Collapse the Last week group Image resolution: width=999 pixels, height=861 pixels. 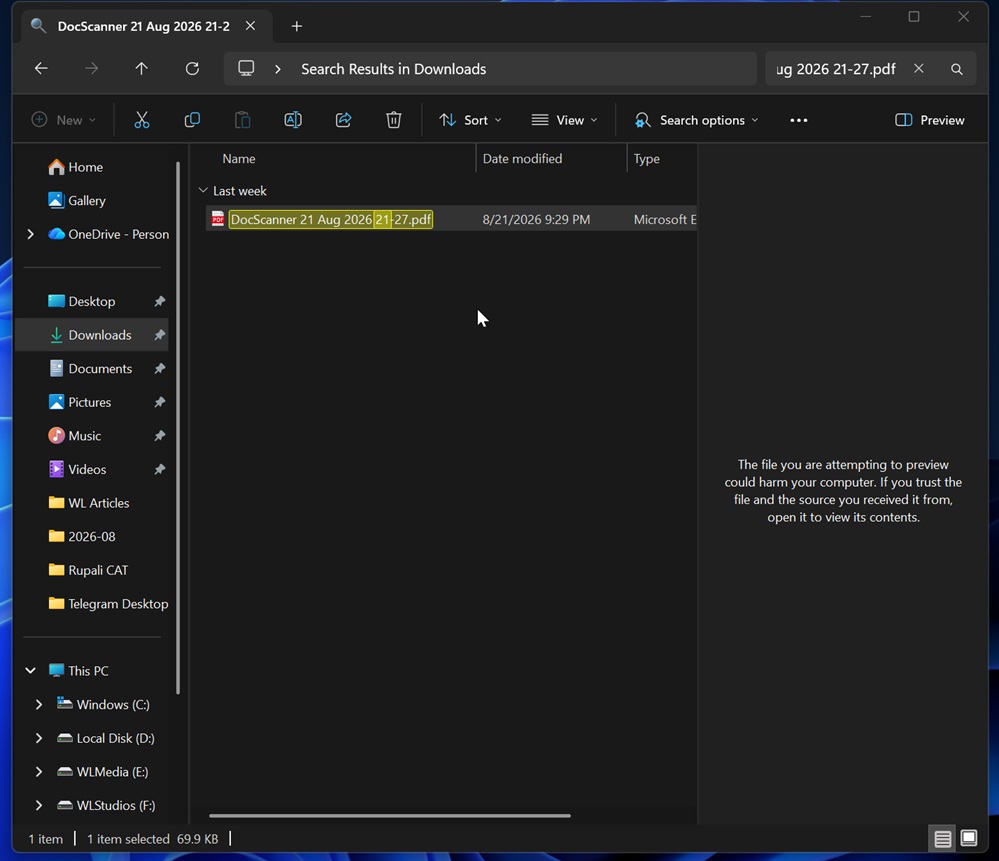[x=203, y=191]
